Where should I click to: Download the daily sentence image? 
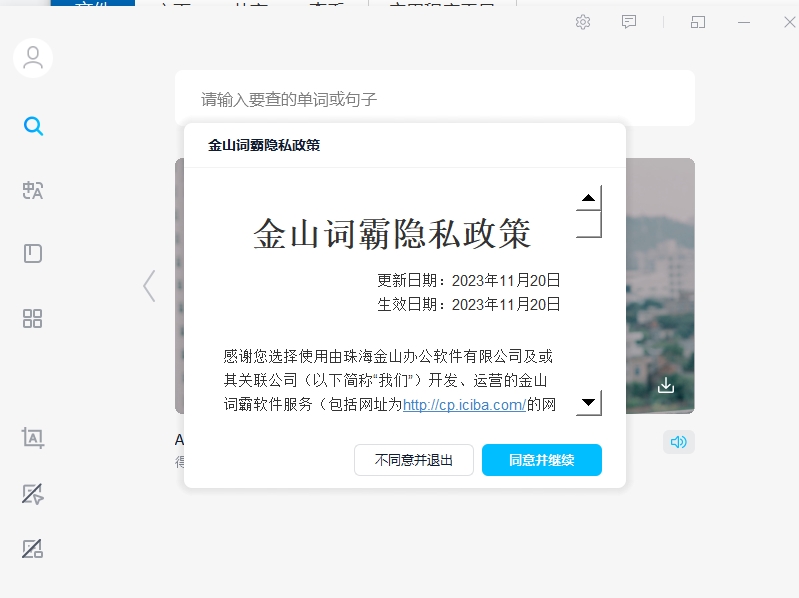[665, 386]
